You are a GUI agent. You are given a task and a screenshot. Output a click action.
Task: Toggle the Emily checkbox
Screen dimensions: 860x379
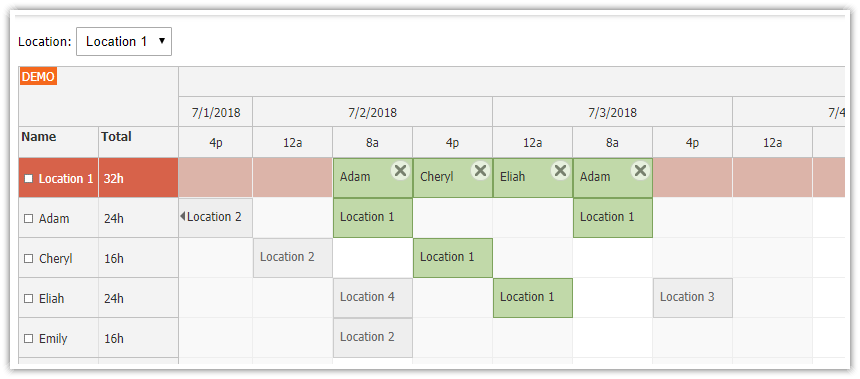(x=29, y=338)
